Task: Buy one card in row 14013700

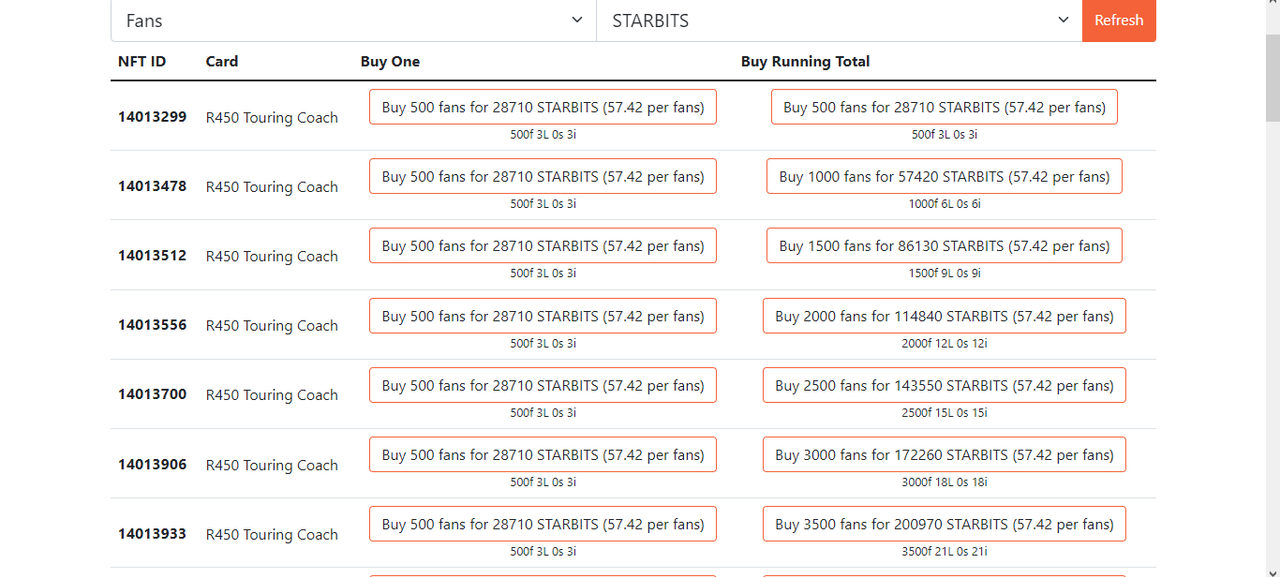Action: point(543,385)
